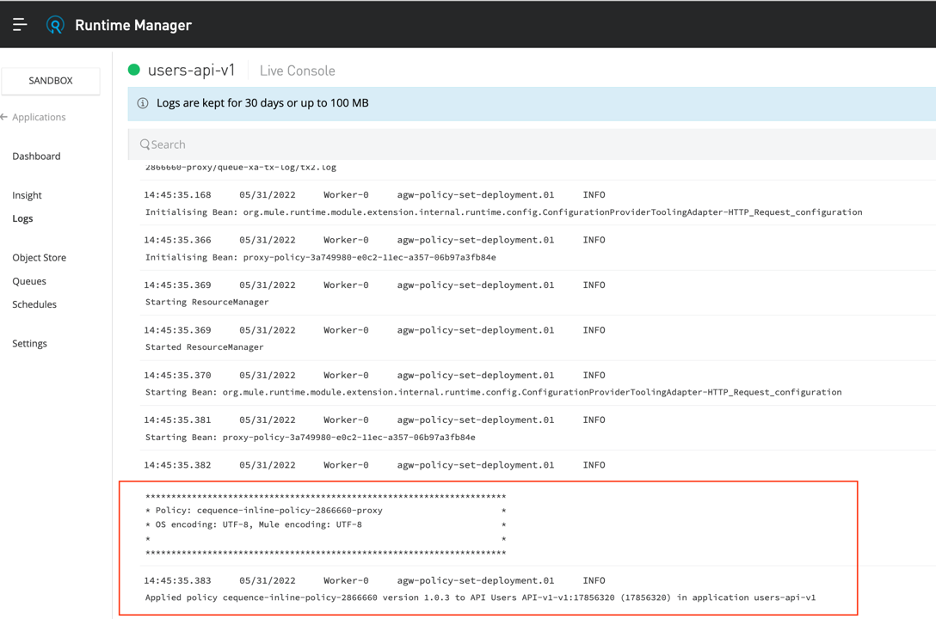Screen dimensions: 936x620
Task: Click the Started ResourceManager log message
Action: [x=204, y=347]
